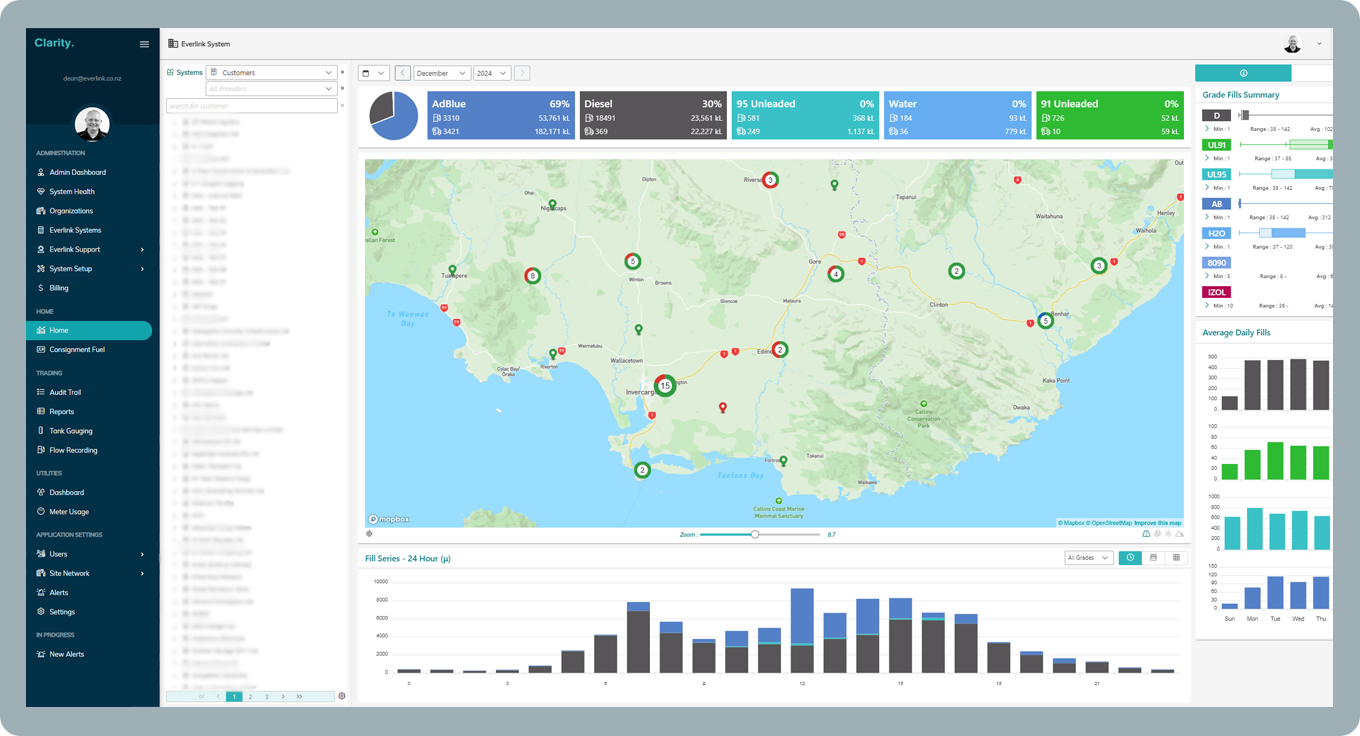Open the December month dropdown
The image size is (1360, 736).
coord(441,73)
